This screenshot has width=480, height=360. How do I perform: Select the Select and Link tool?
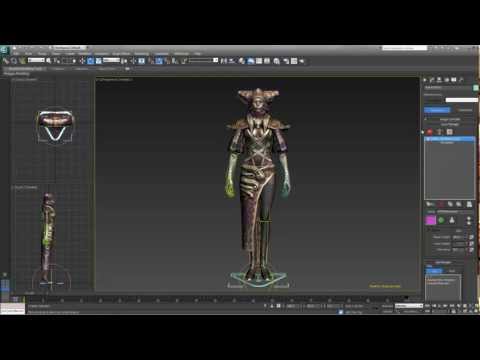click(6, 61)
